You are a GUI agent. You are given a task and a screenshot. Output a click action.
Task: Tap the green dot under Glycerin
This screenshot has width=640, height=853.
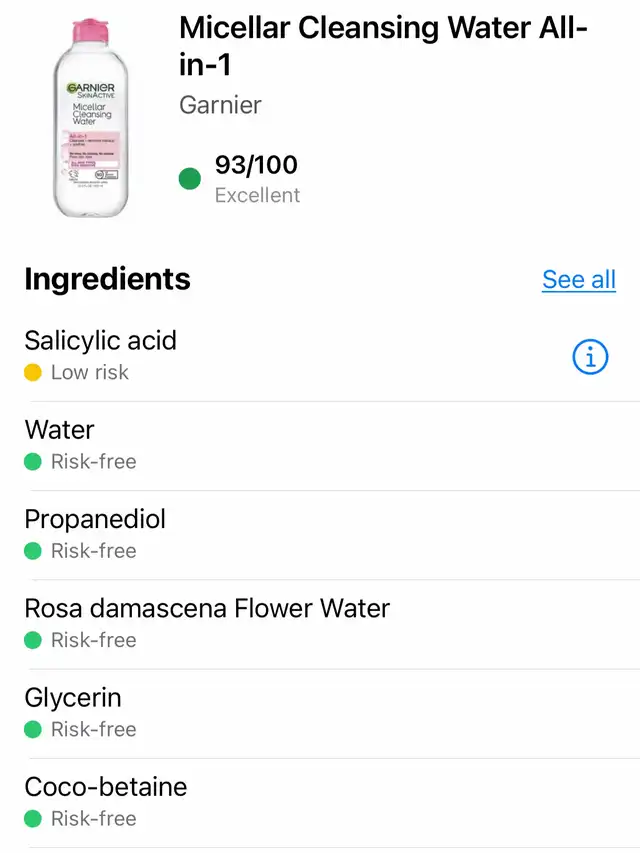coord(33,729)
